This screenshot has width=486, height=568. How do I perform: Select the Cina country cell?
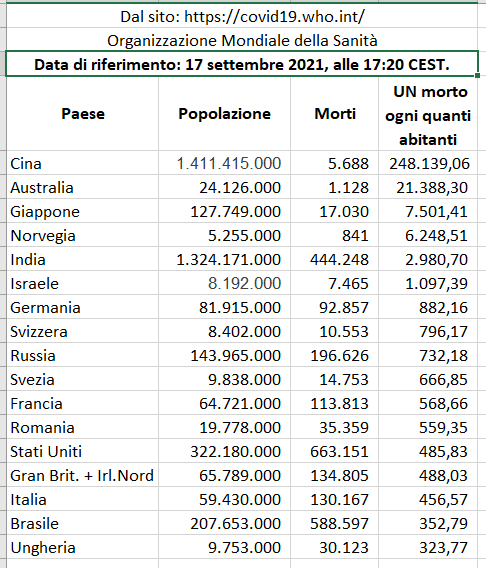[x=83, y=163]
